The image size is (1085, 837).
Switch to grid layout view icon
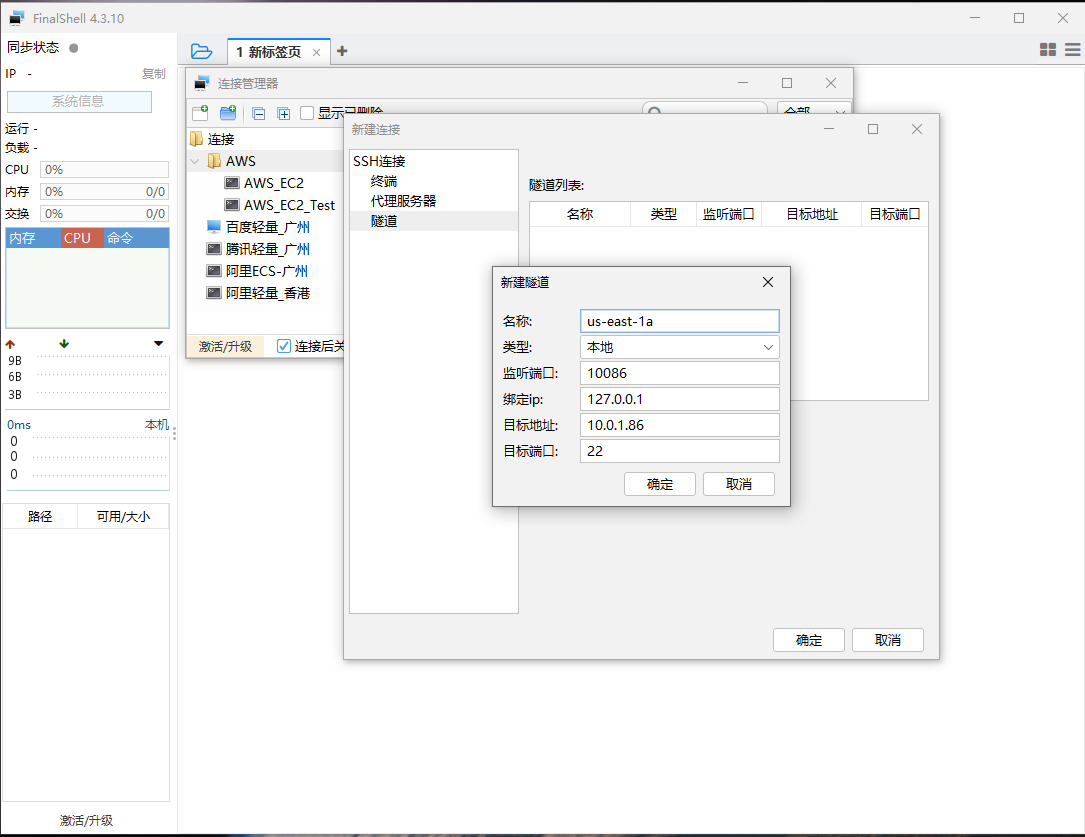(x=1048, y=49)
